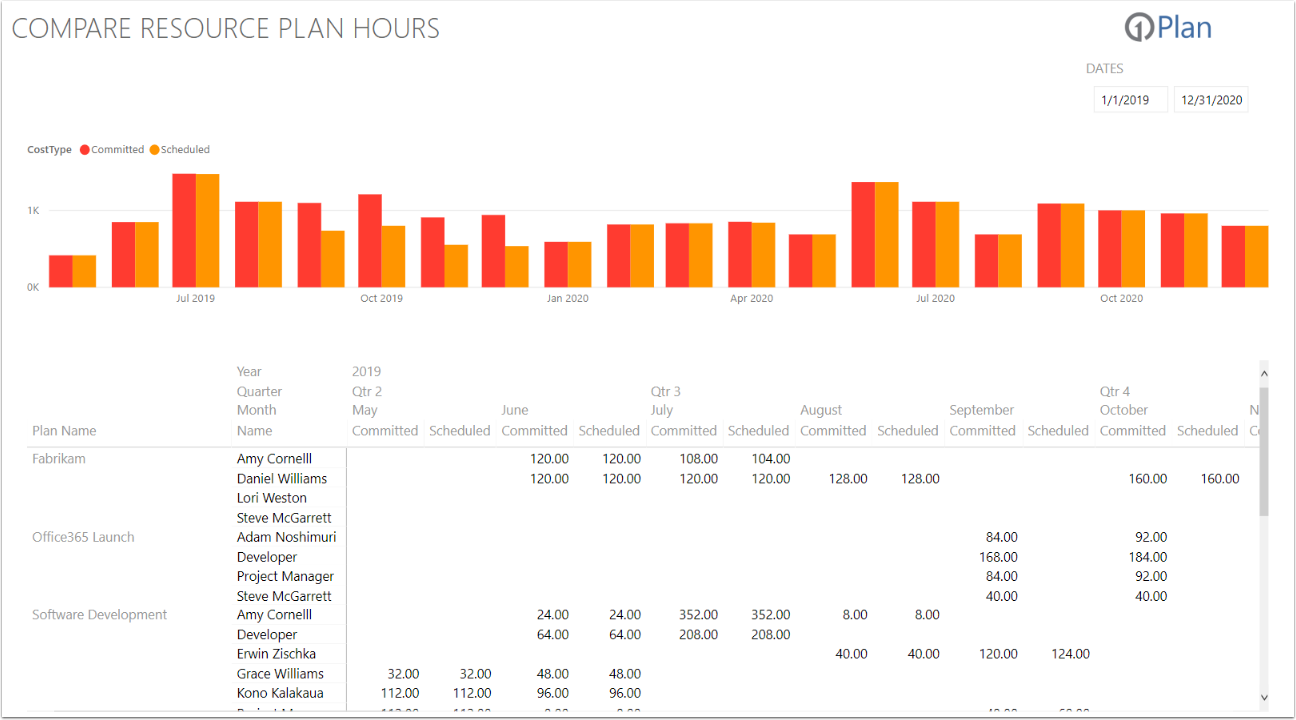Screen dimensions: 1296x720
Task: Select the "Fabrikam" plan row
Action: click(x=59, y=459)
